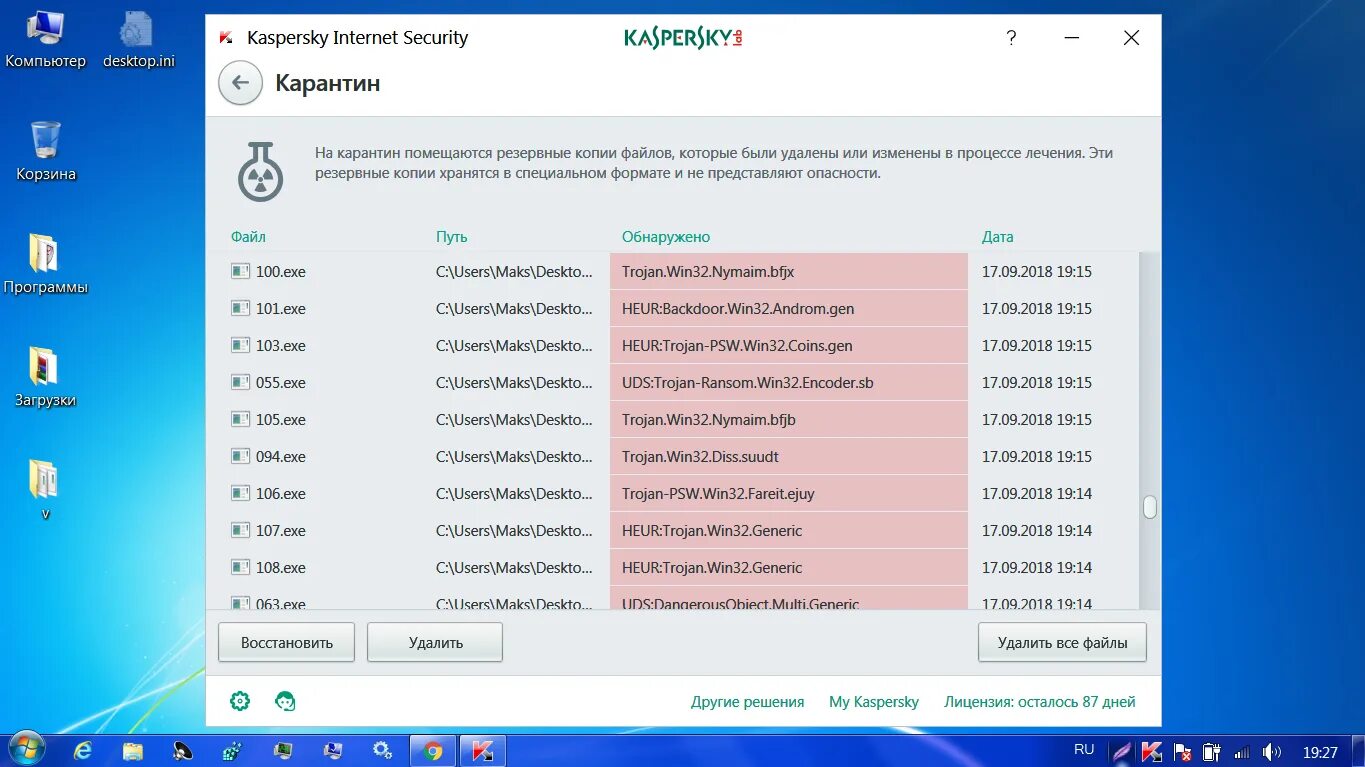Open the Другие решения link

pyautogui.click(x=748, y=702)
